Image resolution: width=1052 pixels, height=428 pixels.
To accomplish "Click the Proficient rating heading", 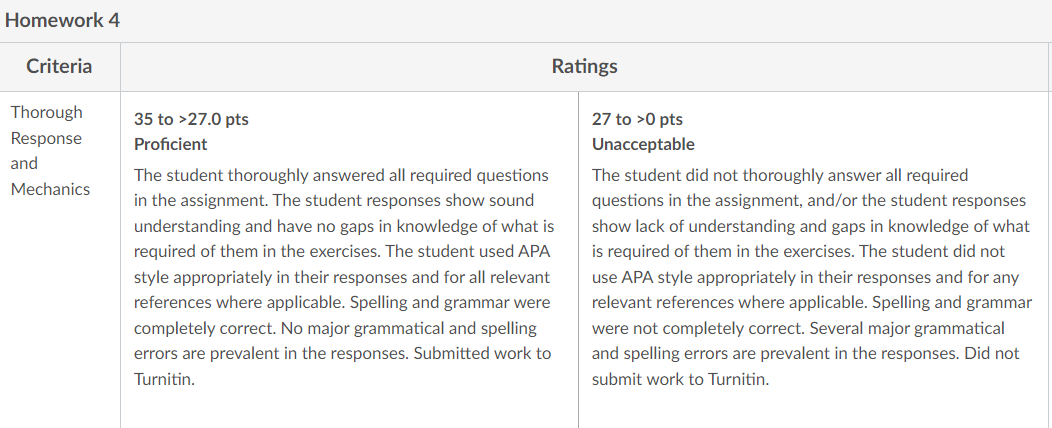I will pos(170,144).
